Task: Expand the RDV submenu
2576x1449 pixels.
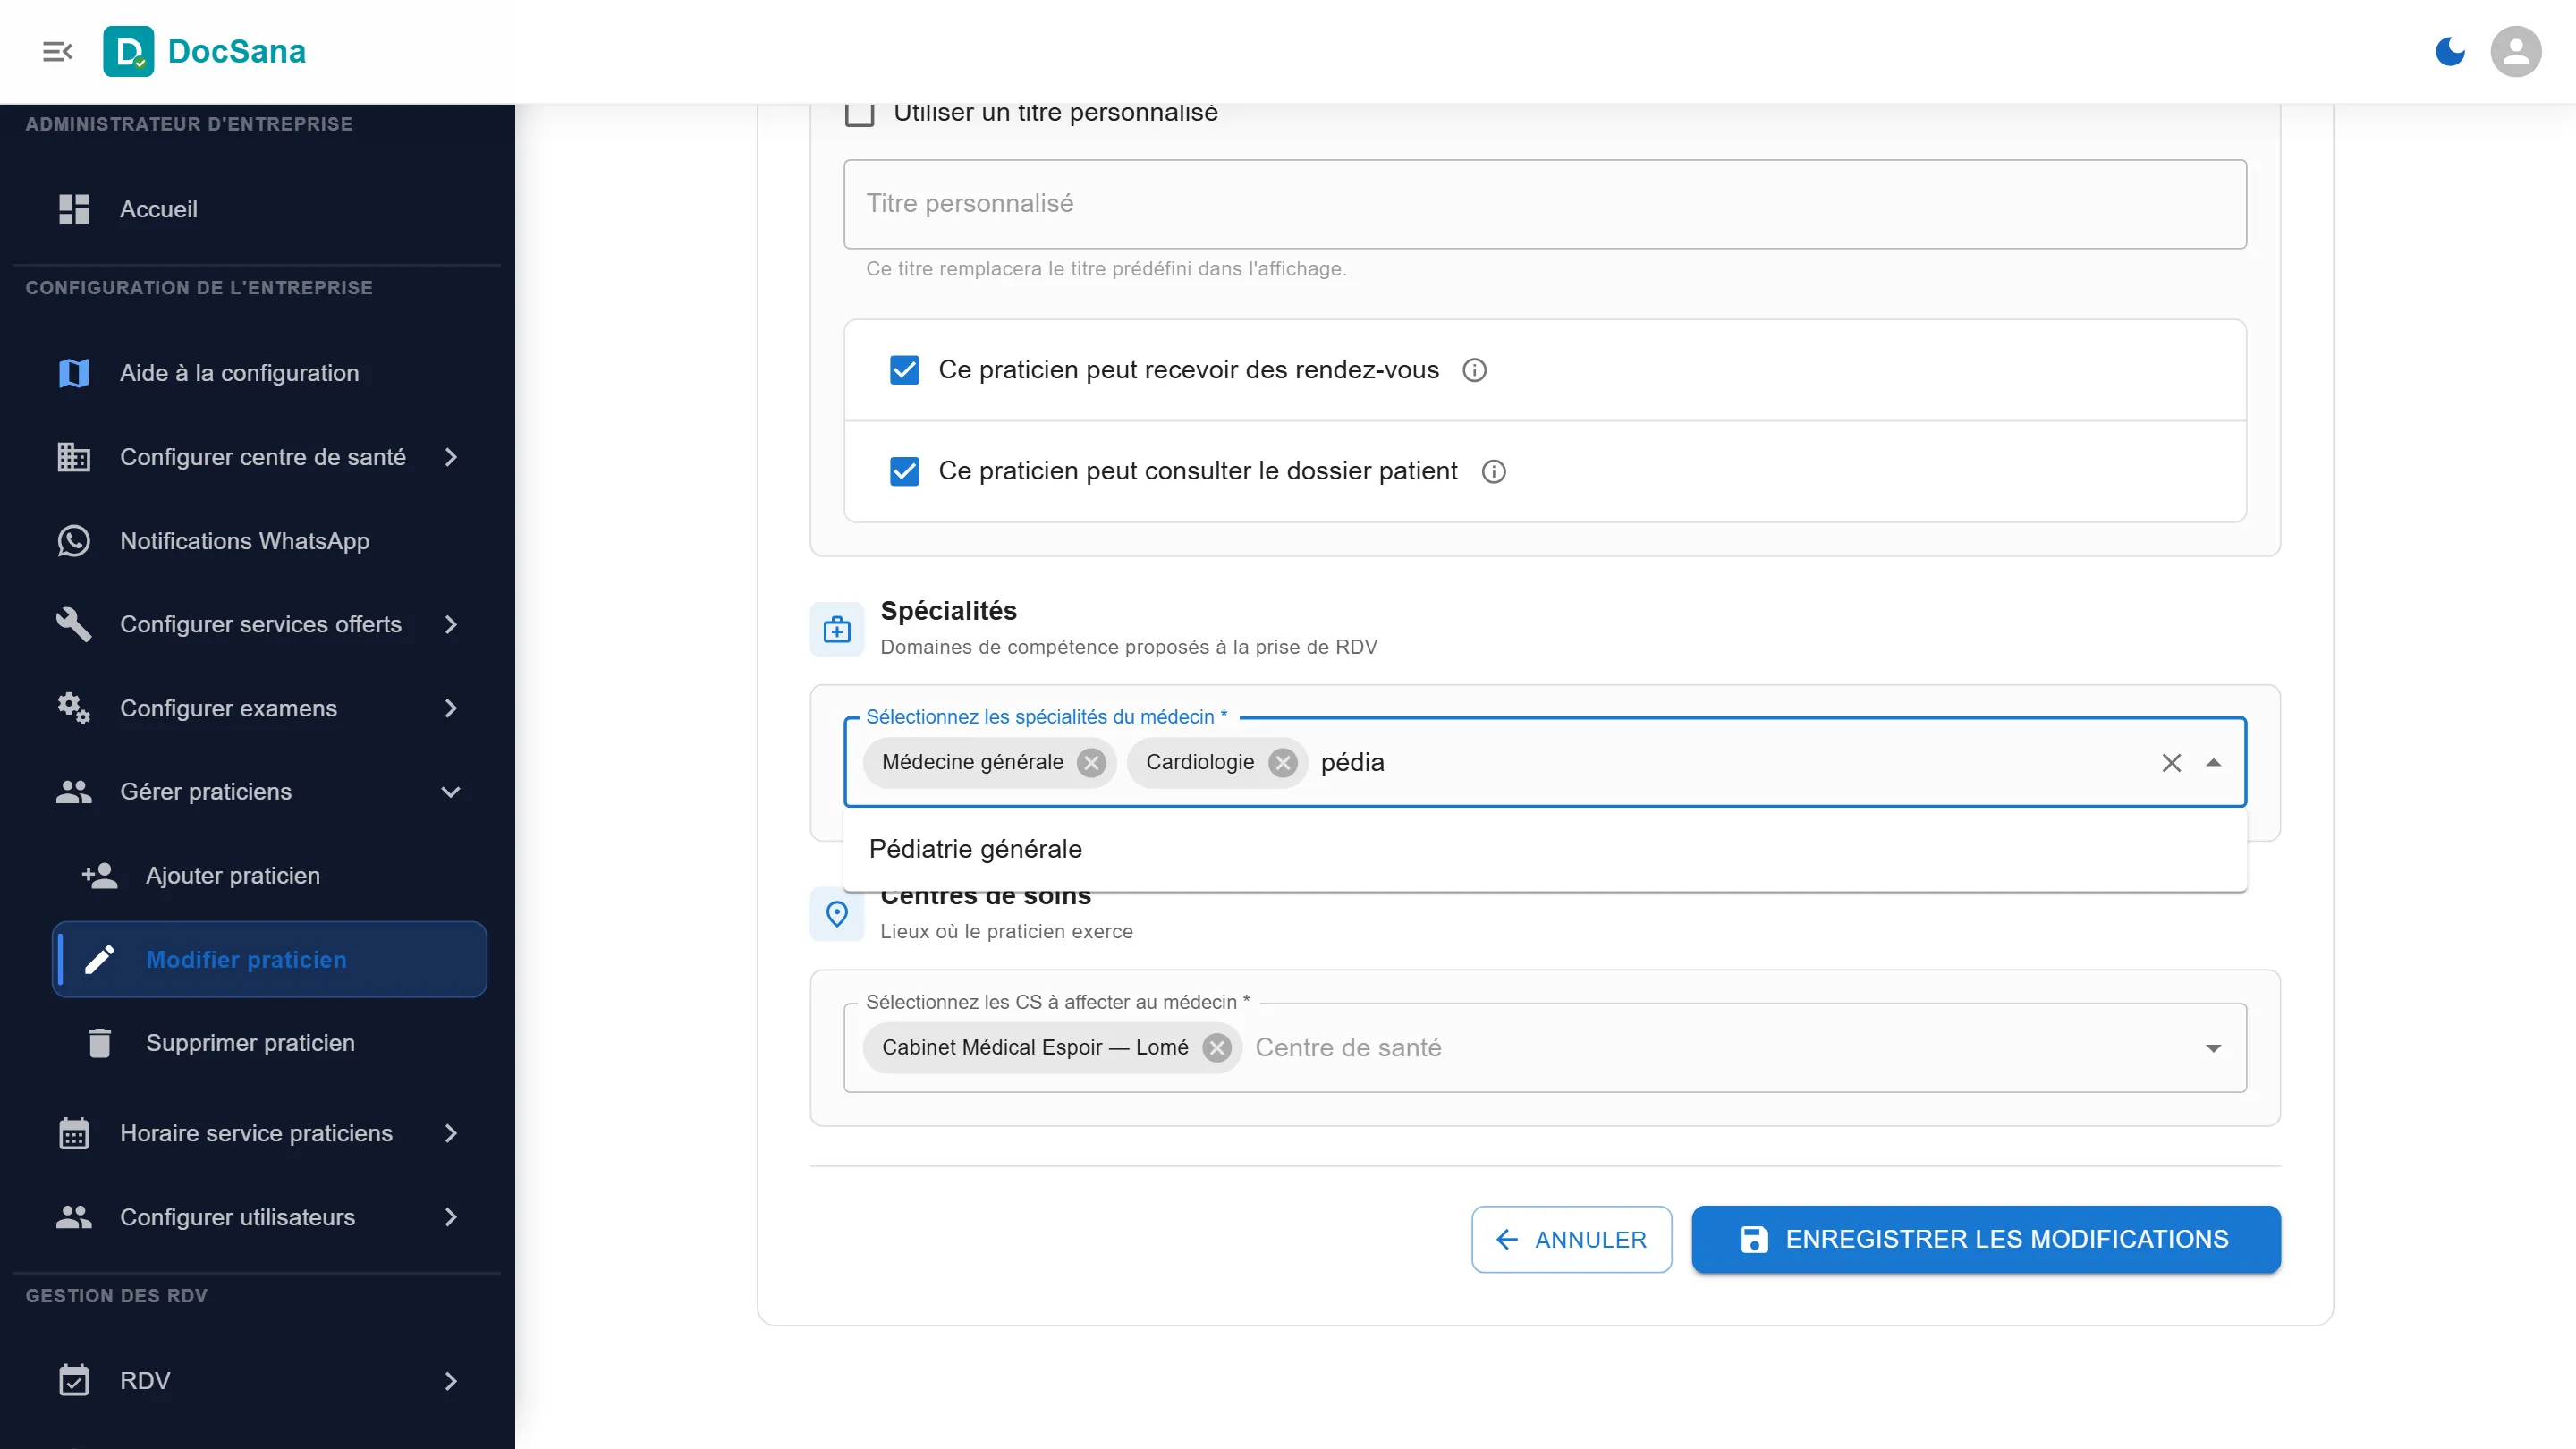Action: pyautogui.click(x=451, y=1381)
